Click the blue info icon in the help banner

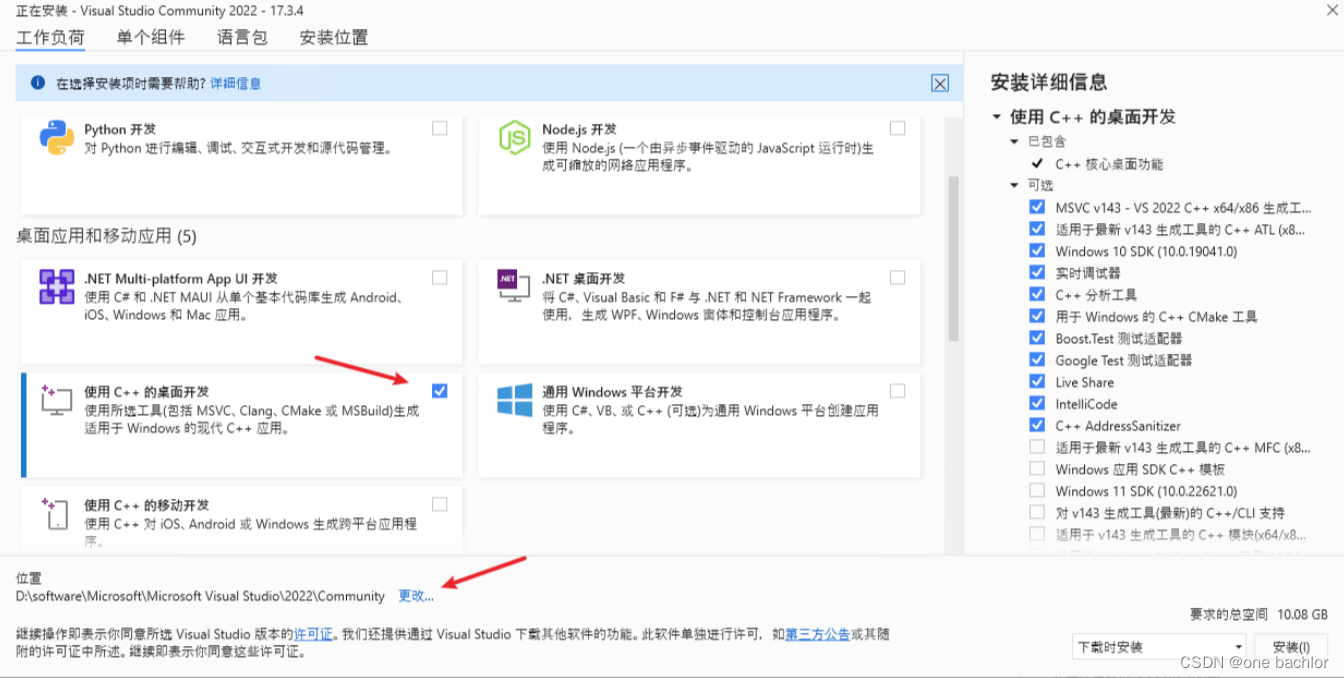click(38, 83)
